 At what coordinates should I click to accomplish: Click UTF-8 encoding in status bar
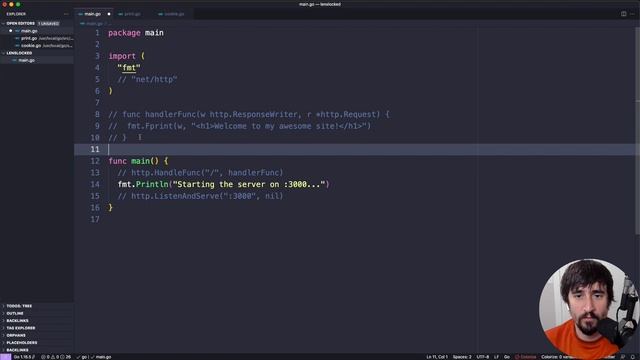coord(482,357)
